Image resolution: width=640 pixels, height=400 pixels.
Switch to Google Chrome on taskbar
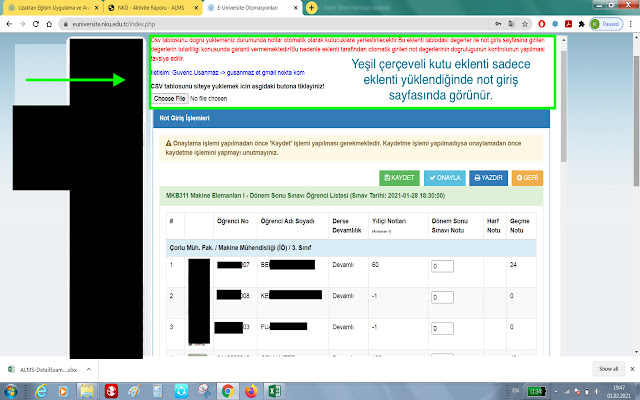click(x=227, y=391)
